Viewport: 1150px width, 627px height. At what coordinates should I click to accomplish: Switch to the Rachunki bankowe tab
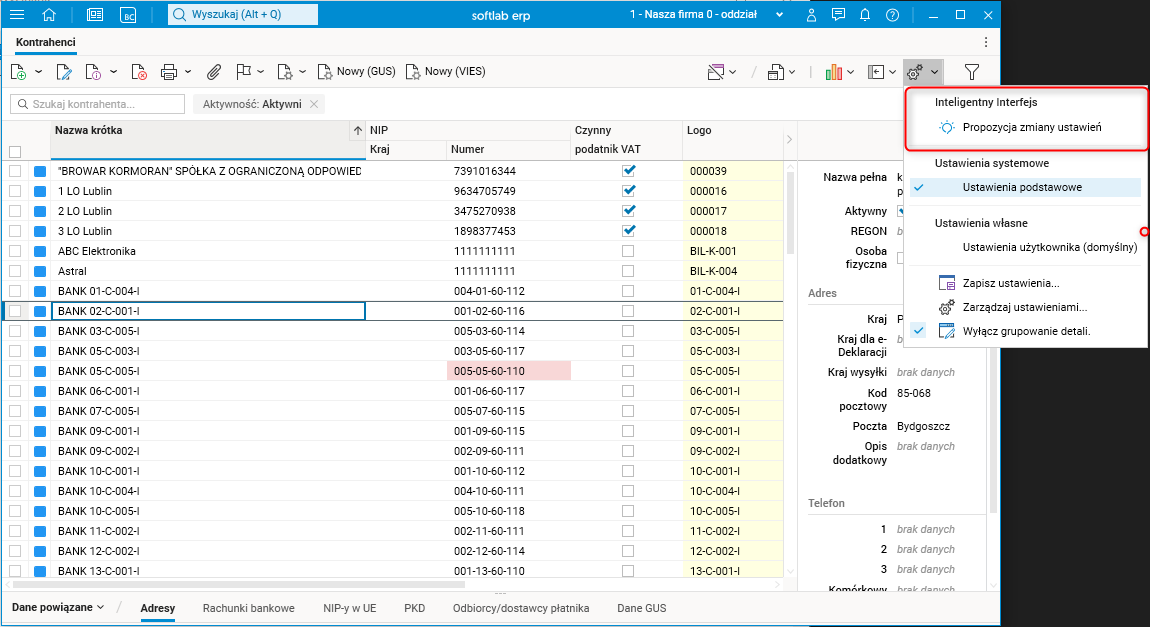click(x=248, y=608)
